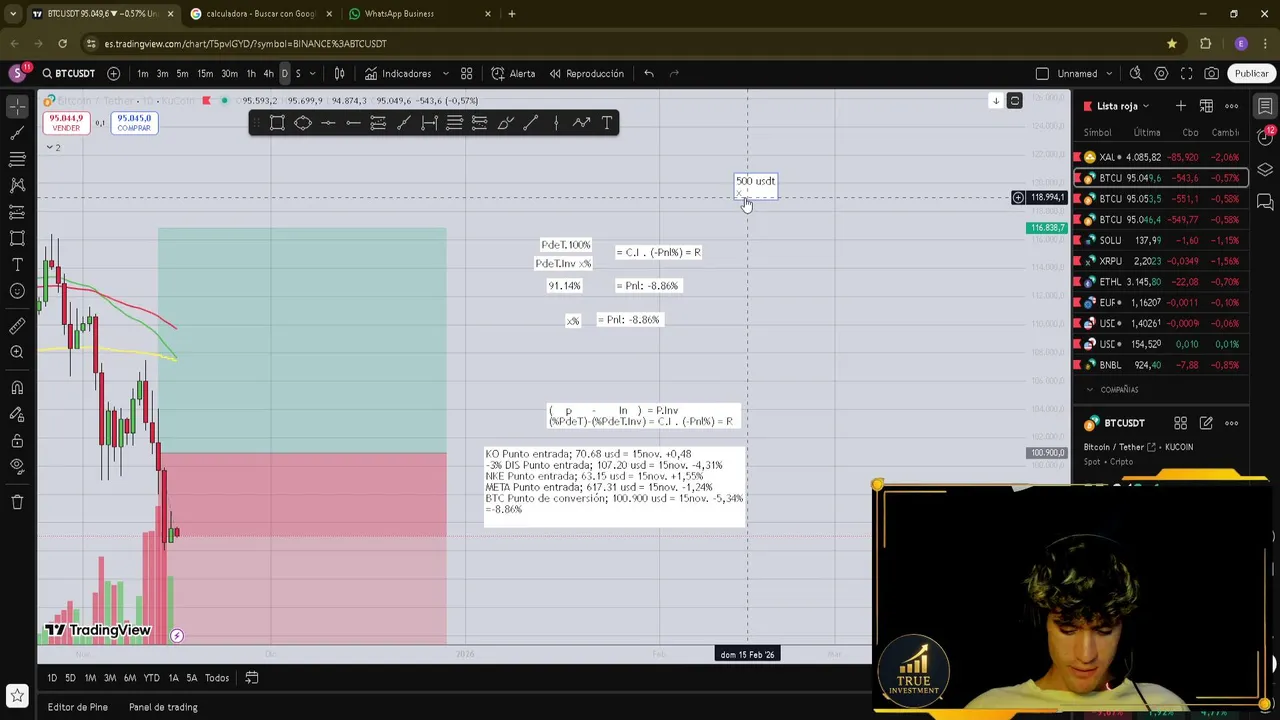Select the ruler measure tool
This screenshot has width=1280, height=720.
tap(17, 326)
